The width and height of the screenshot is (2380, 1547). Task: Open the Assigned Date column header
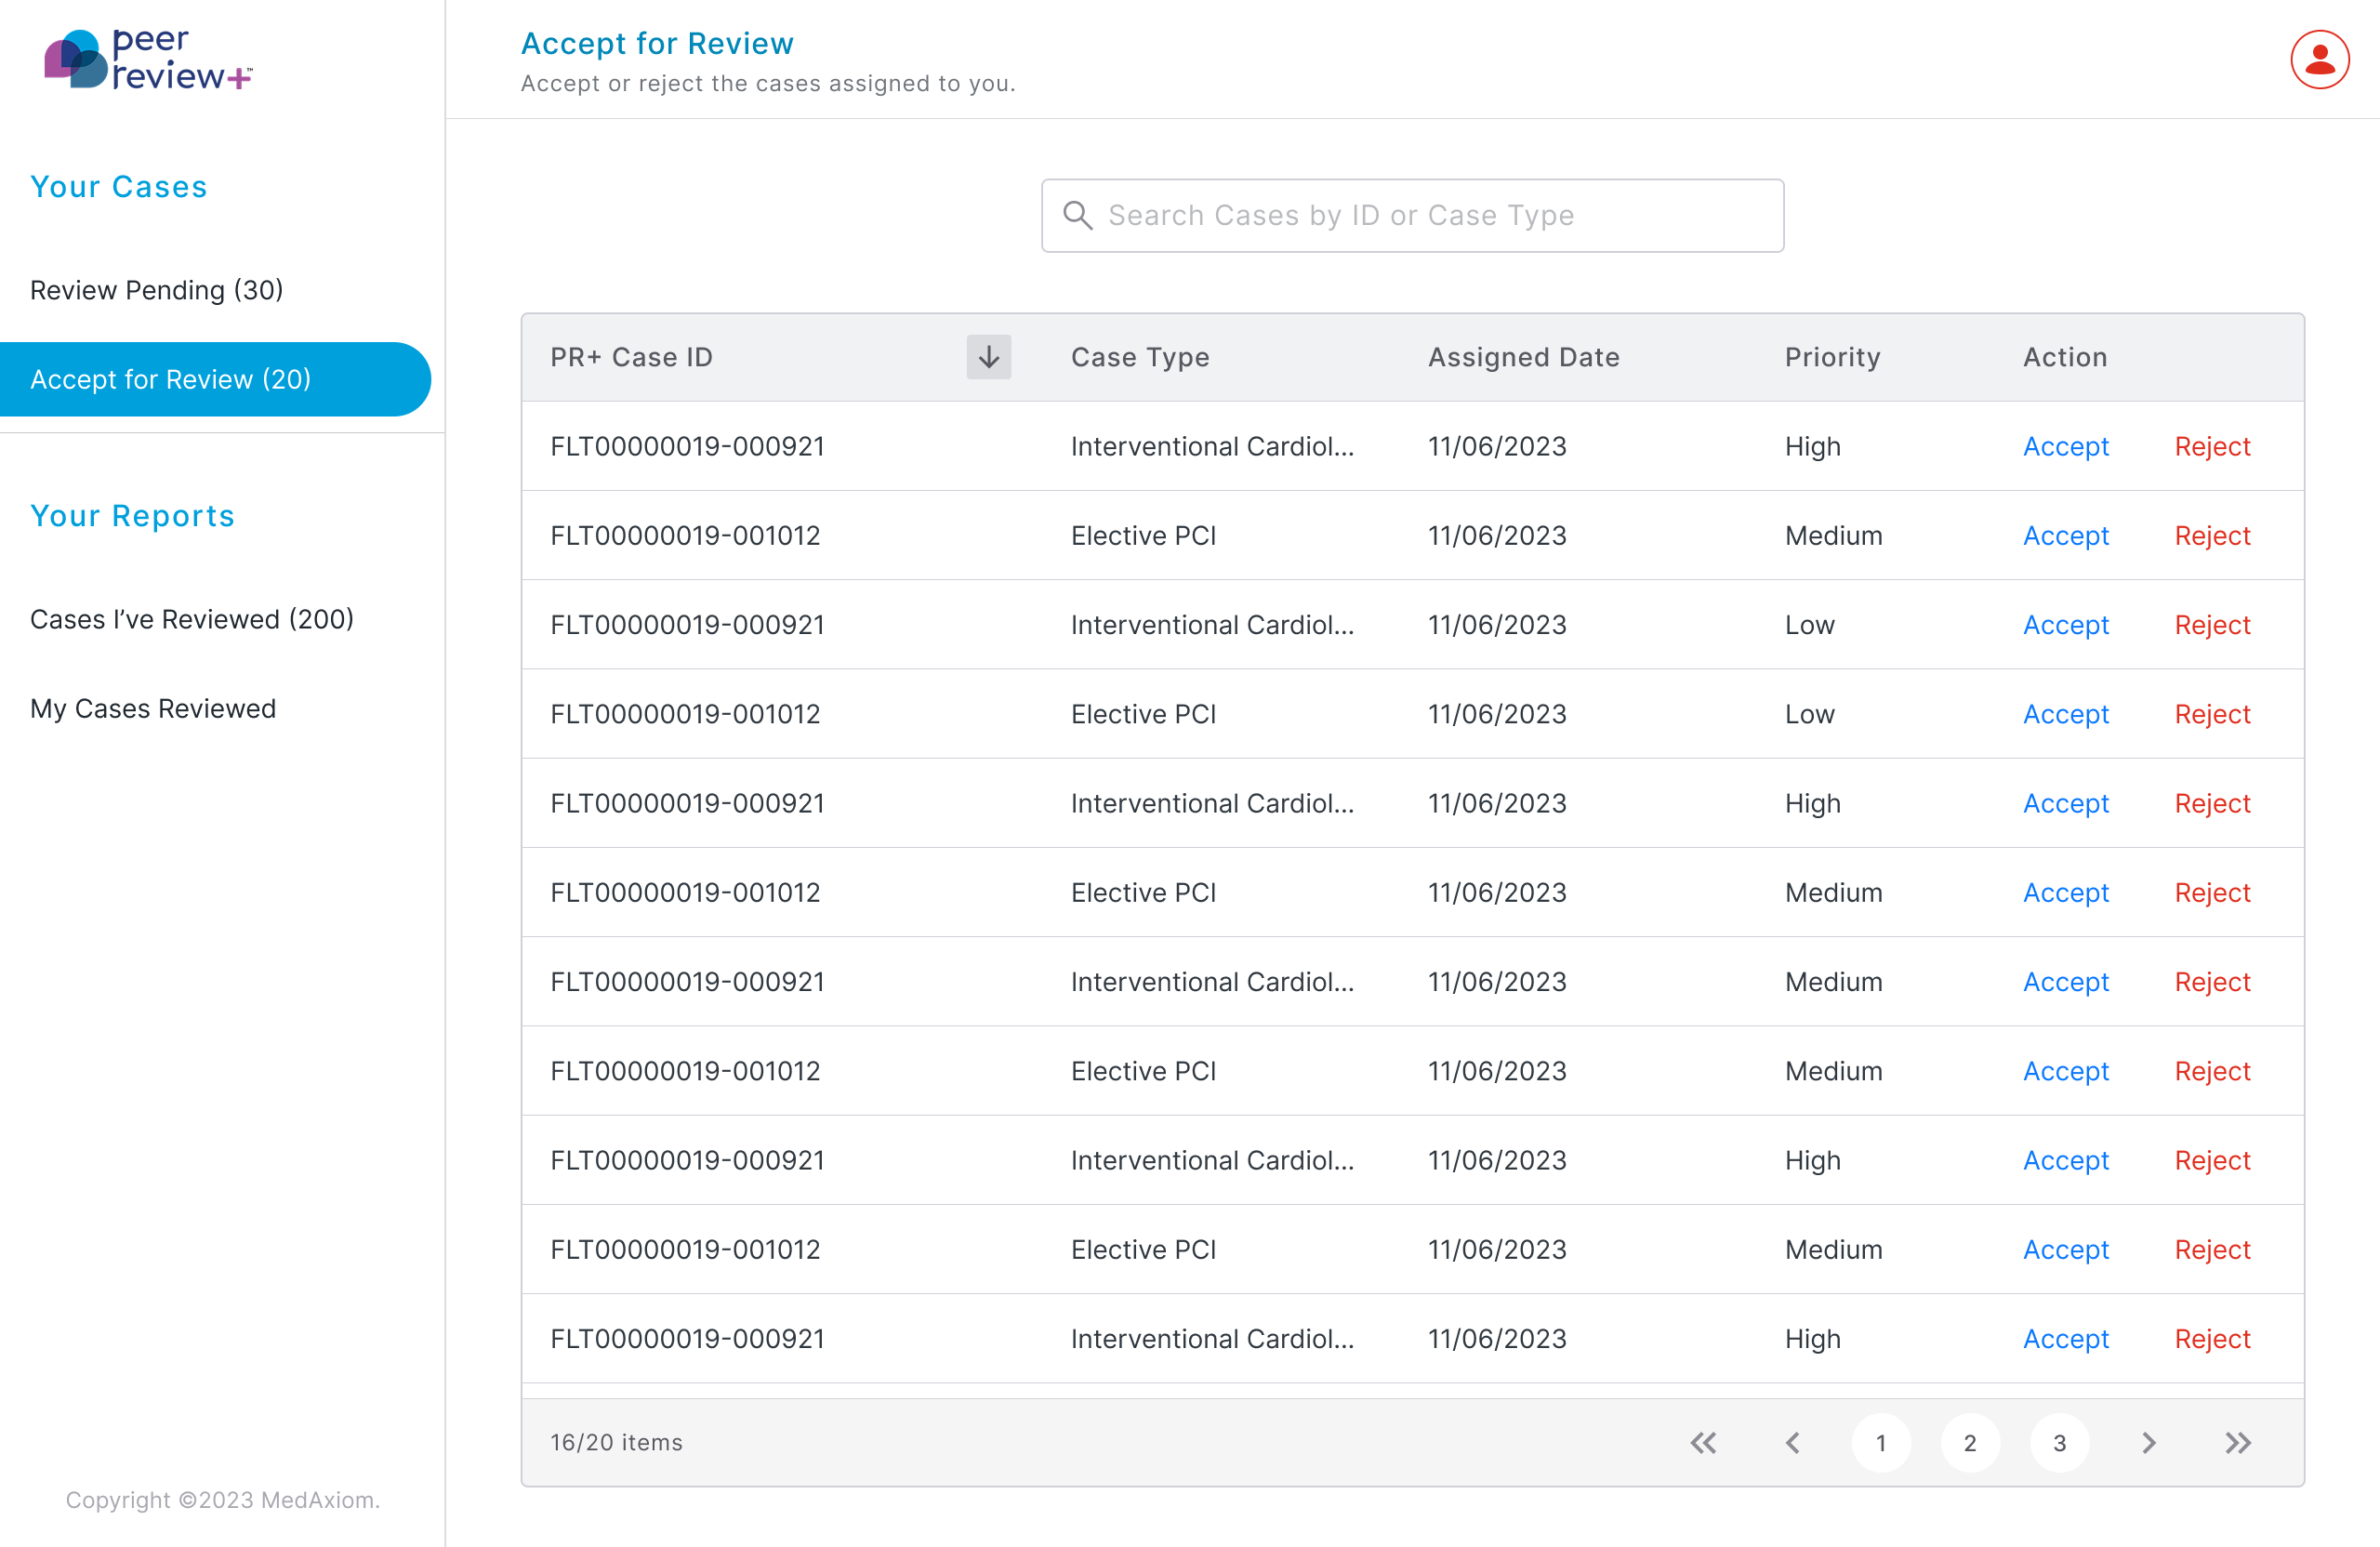[x=1523, y=357]
